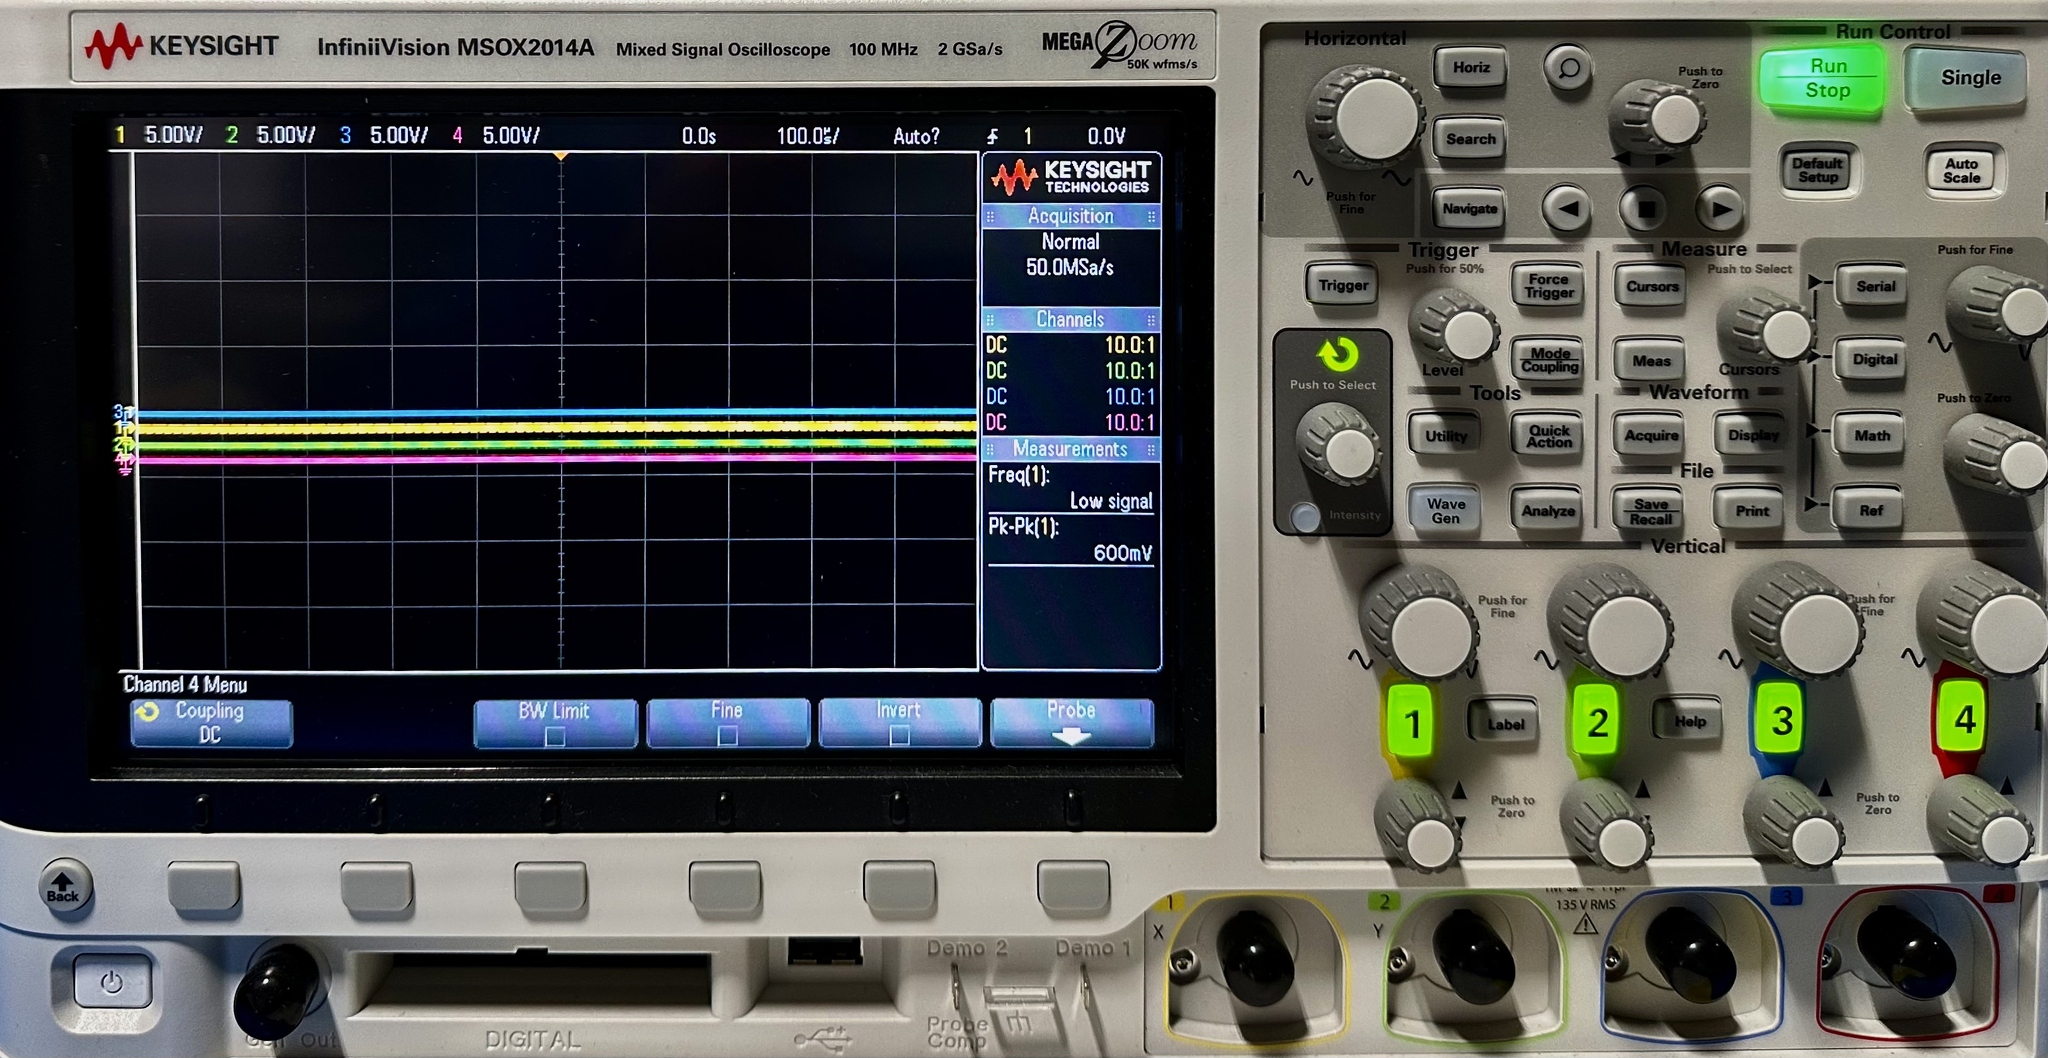The height and width of the screenshot is (1058, 2048).
Task: Click the Measurements sidebar header
Action: tap(1071, 449)
